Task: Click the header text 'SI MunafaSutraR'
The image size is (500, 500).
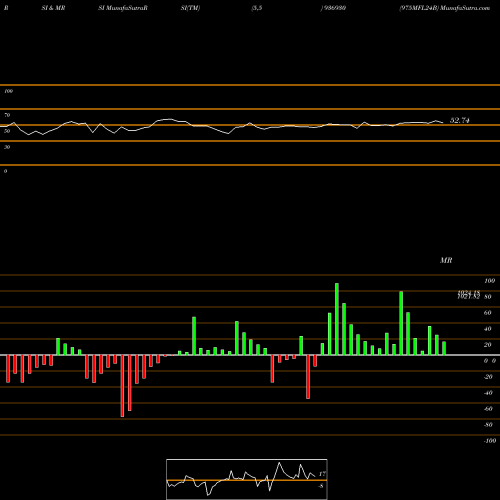Action: [123, 8]
